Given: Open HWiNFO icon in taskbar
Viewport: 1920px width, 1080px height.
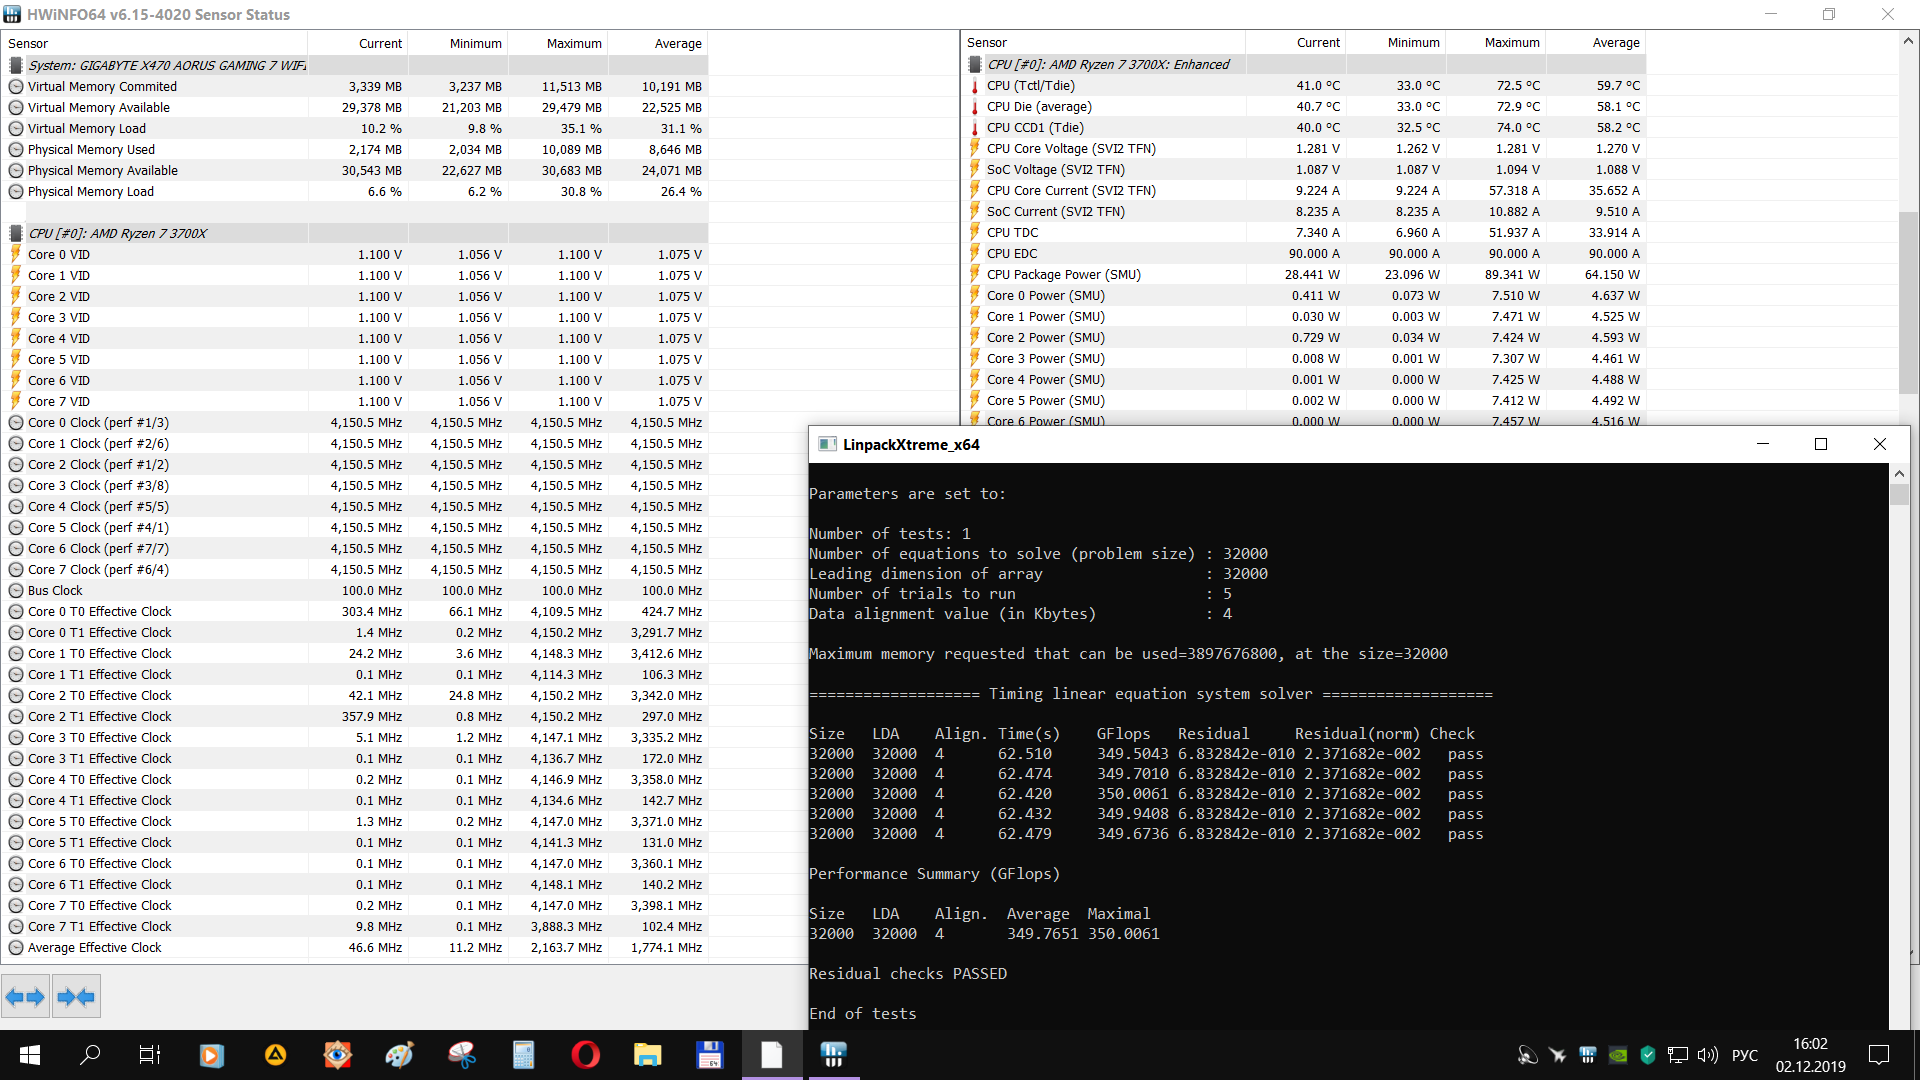Looking at the screenshot, I should (833, 1054).
